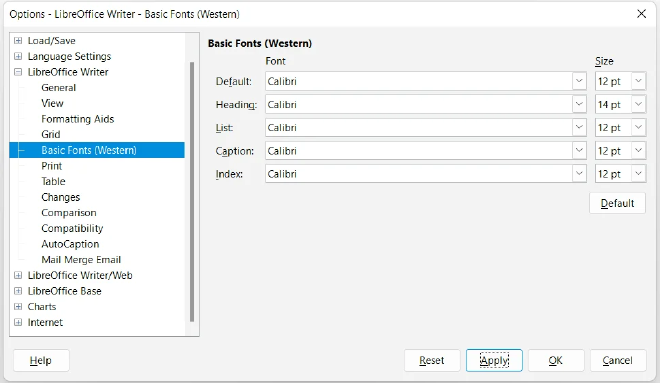
Task: Open the Index font dropdown arrow
Action: [x=579, y=173]
